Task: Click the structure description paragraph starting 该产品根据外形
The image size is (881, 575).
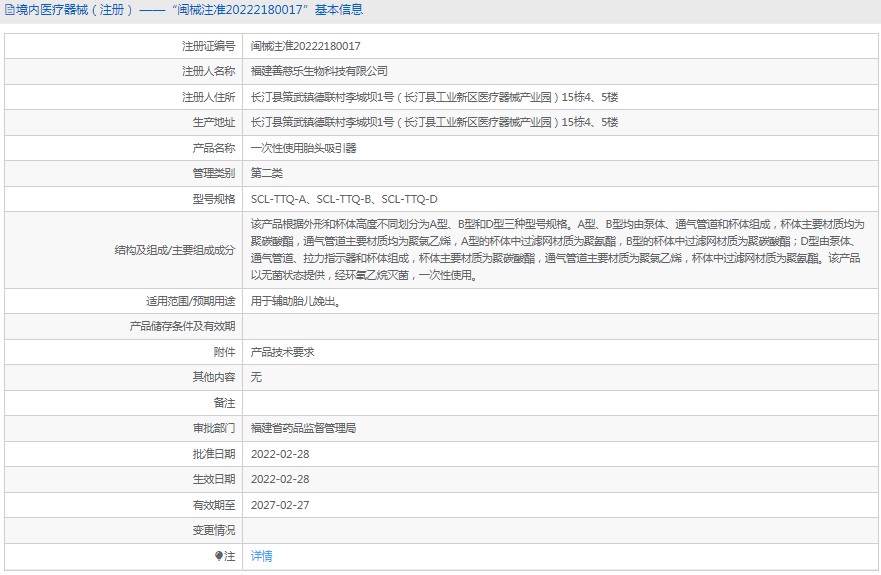Action: 557,250
